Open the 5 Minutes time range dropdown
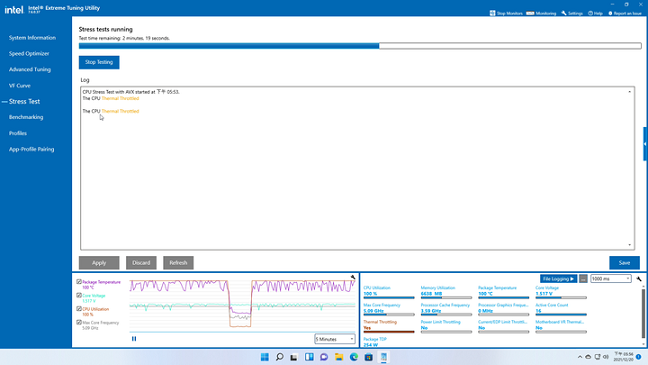The height and width of the screenshot is (365, 648). 335,339
